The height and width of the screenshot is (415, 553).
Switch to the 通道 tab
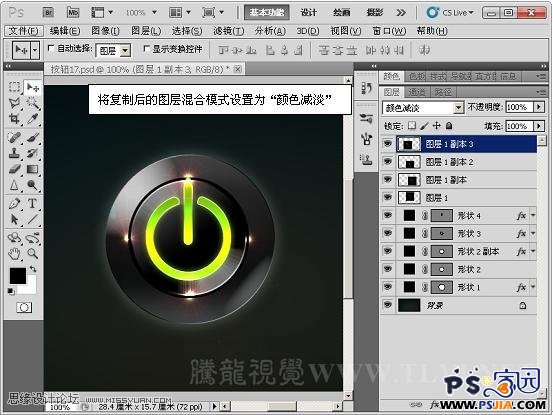[x=417, y=92]
